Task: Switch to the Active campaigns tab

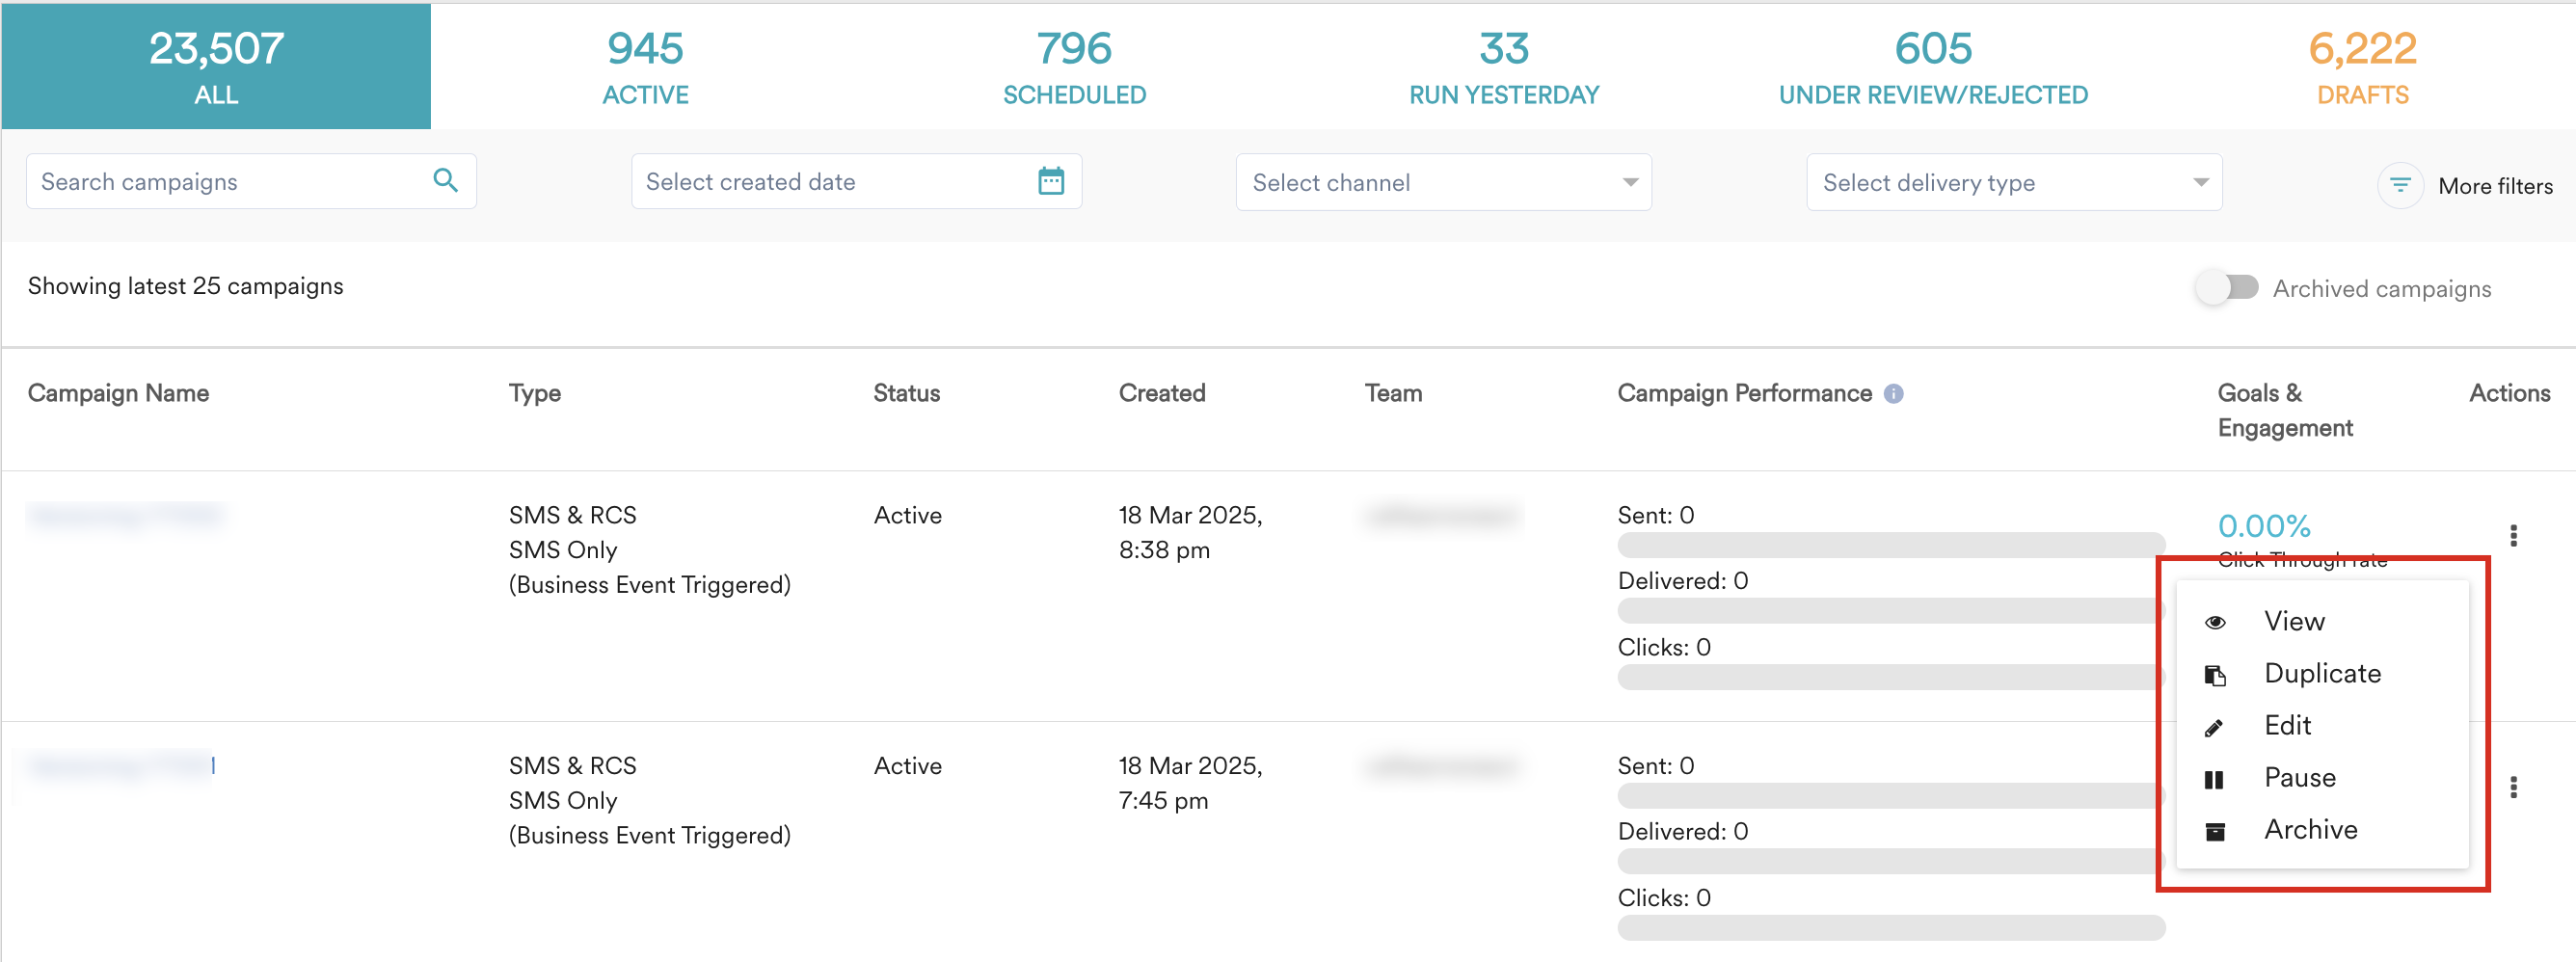Action: [x=645, y=67]
